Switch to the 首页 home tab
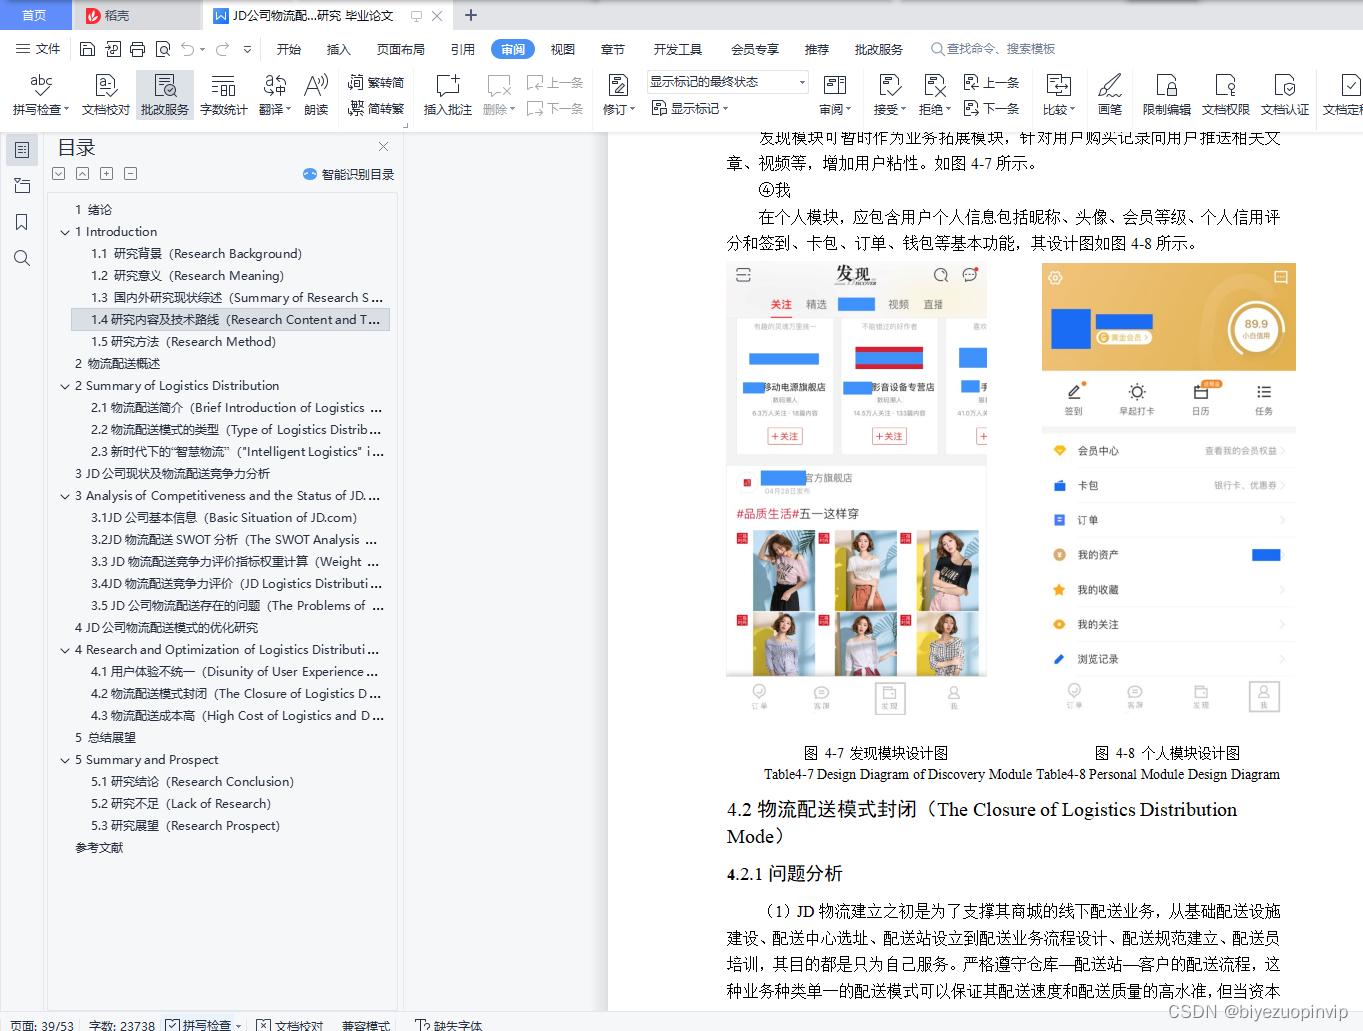Screen dimensions: 1363x1031 point(35,15)
